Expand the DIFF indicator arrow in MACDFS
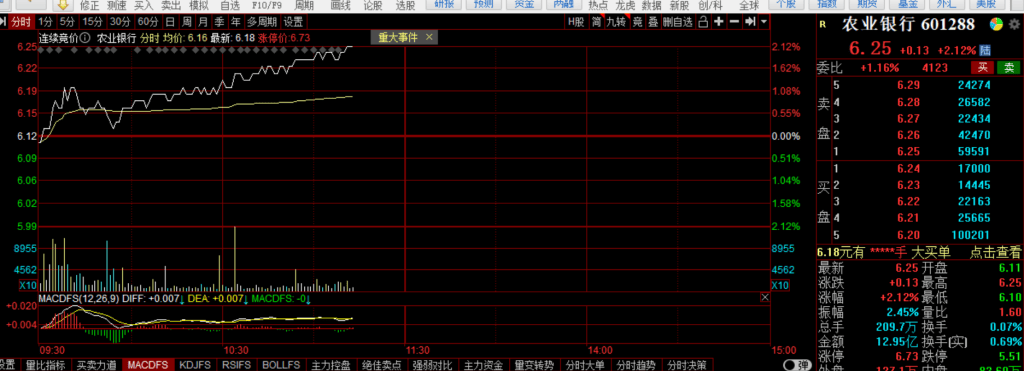Viewport: 1024px width, 371px height. click(182, 299)
